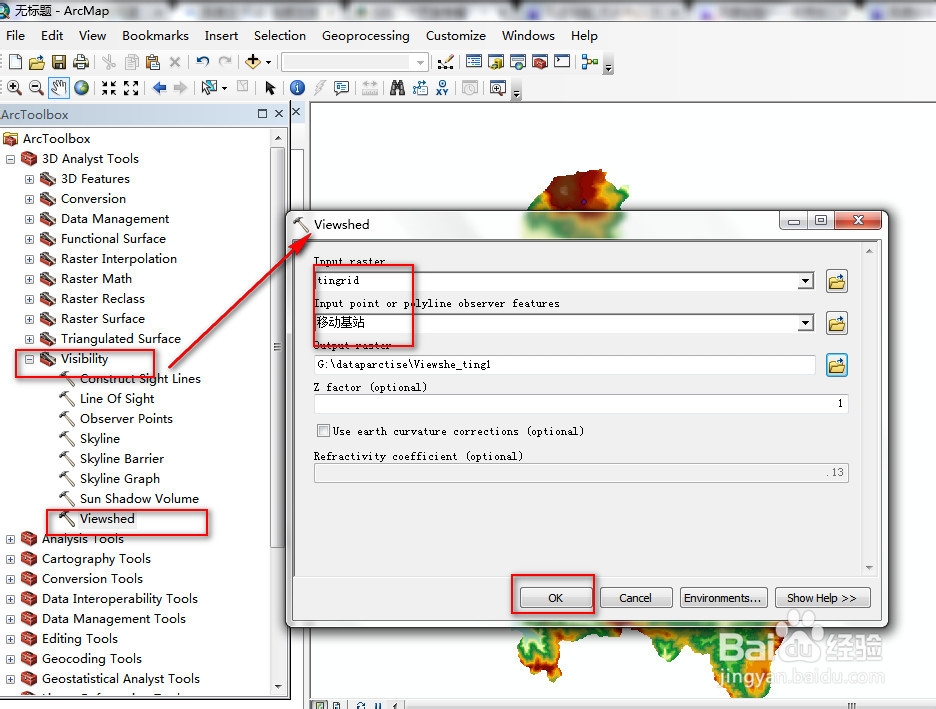Image resolution: width=936 pixels, height=709 pixels.
Task: Click the ArcToolbox panel scroll down arrow
Action: click(278, 686)
